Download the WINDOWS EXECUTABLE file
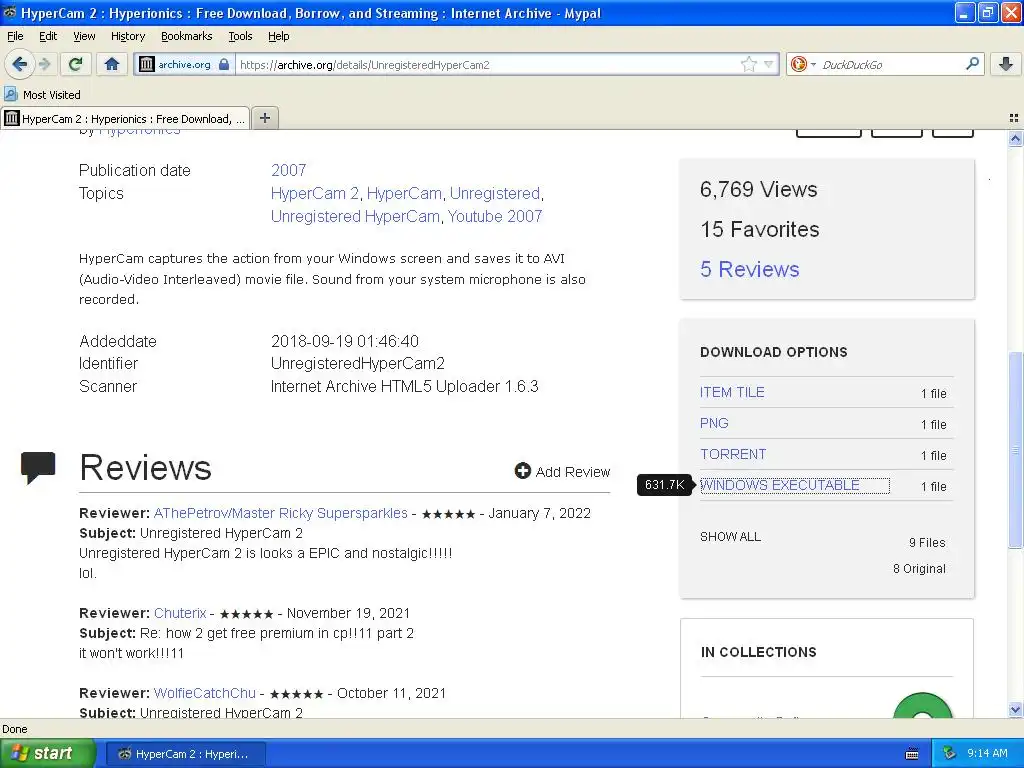The image size is (1024, 768). [x=780, y=485]
